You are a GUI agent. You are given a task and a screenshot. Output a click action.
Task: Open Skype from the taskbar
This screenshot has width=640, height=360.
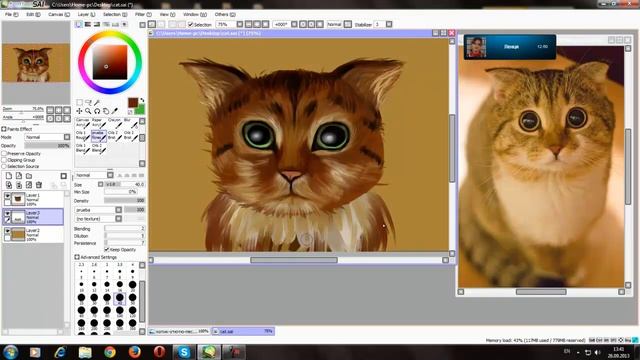(x=184, y=352)
